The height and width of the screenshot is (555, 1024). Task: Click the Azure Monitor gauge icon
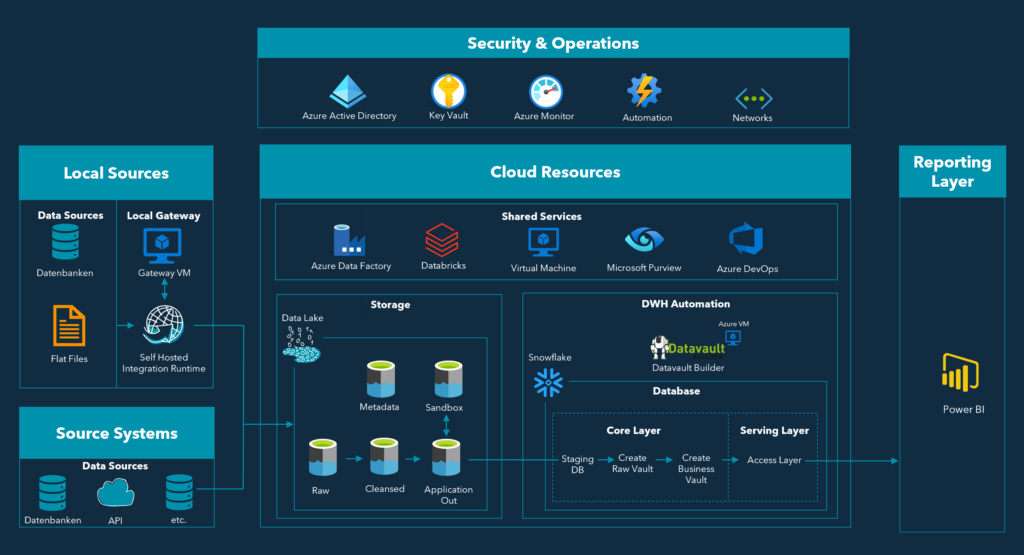pyautogui.click(x=545, y=91)
